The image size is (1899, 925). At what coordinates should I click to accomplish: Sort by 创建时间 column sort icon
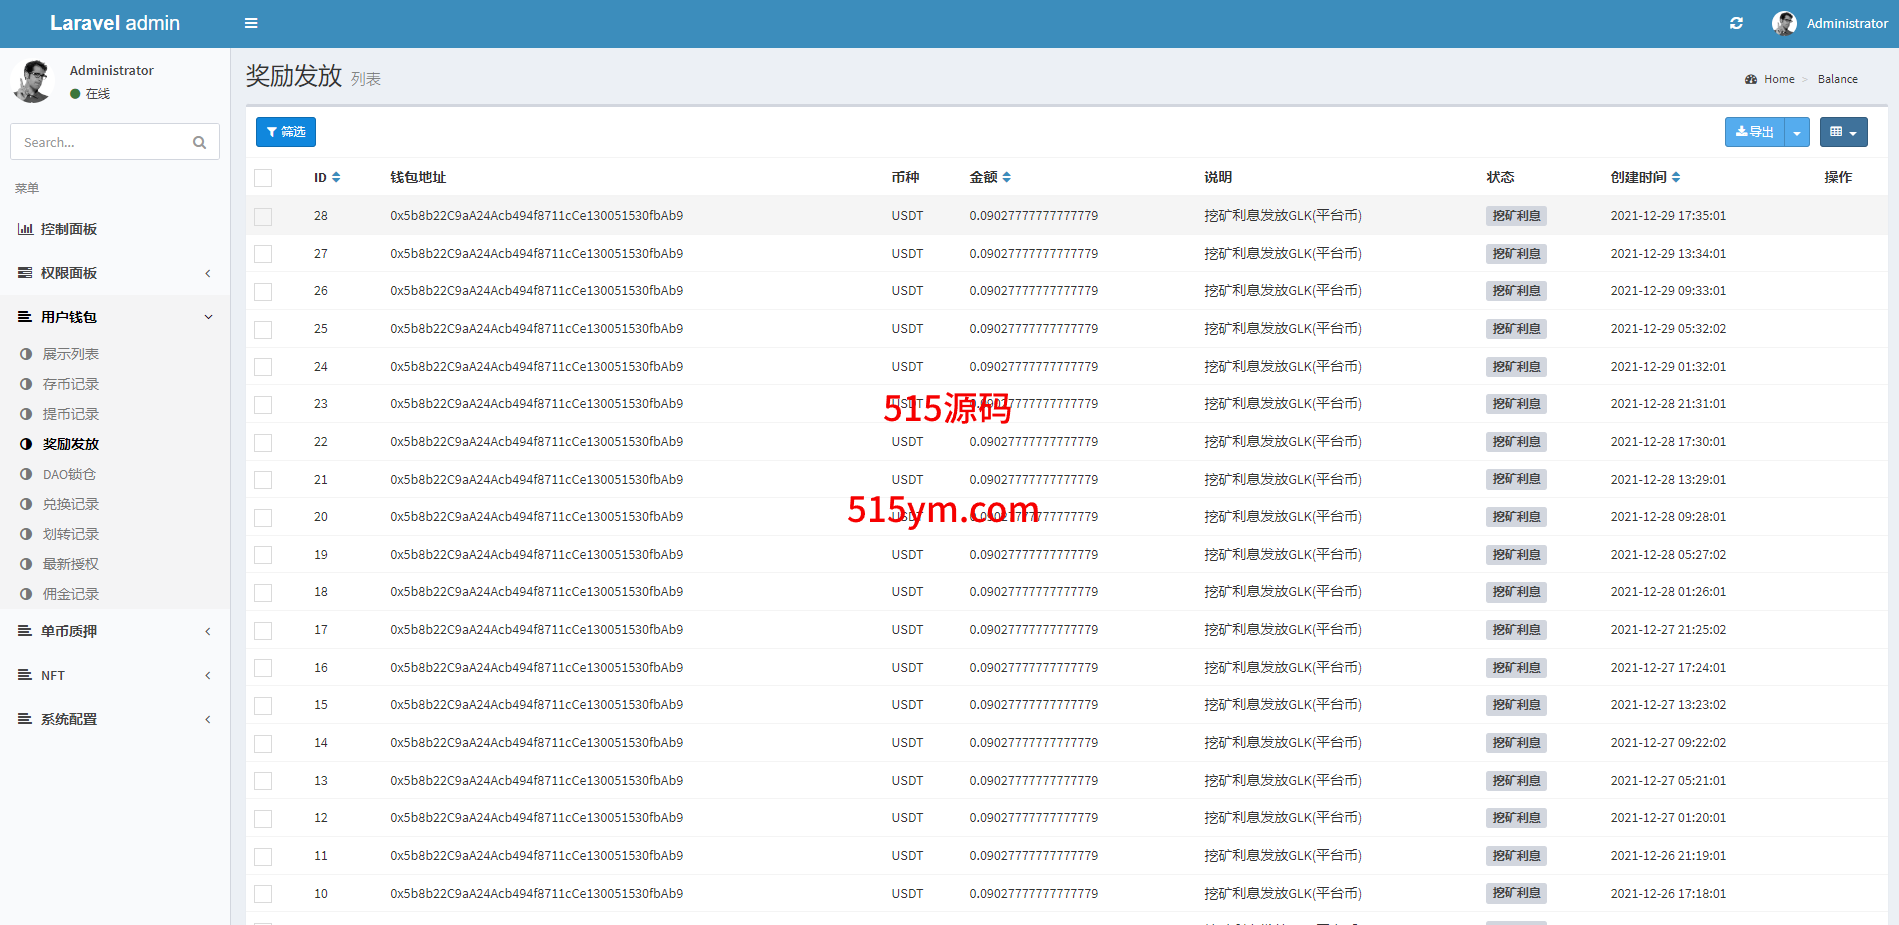point(1676,177)
